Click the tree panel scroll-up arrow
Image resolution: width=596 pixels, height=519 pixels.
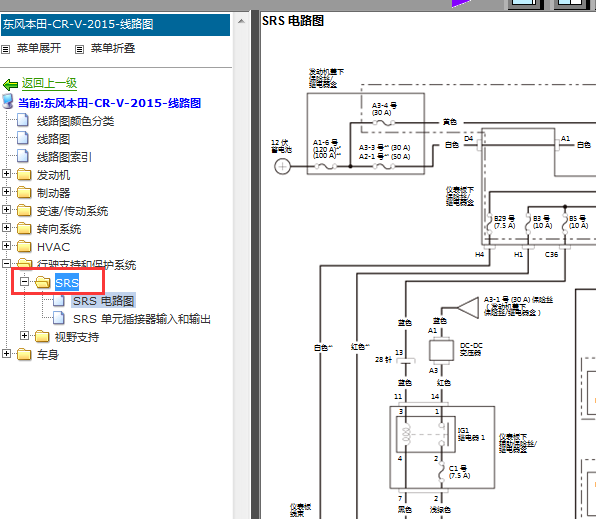pos(241,21)
